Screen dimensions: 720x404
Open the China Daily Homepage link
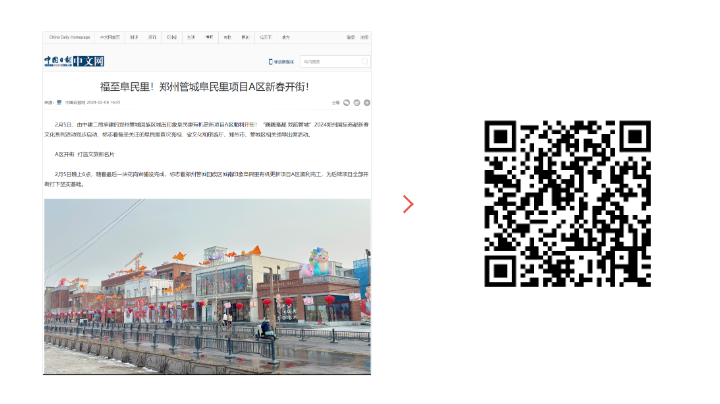(x=70, y=37)
